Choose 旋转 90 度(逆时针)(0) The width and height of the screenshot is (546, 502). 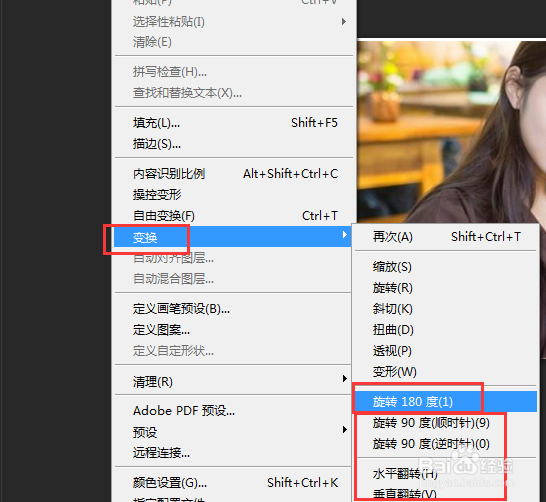(445, 444)
